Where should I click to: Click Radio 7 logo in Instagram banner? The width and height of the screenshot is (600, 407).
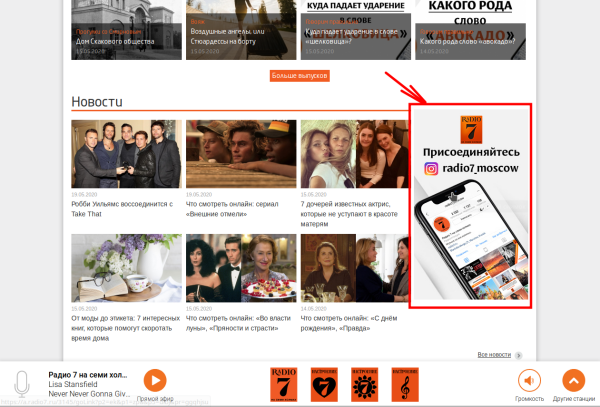click(471, 130)
